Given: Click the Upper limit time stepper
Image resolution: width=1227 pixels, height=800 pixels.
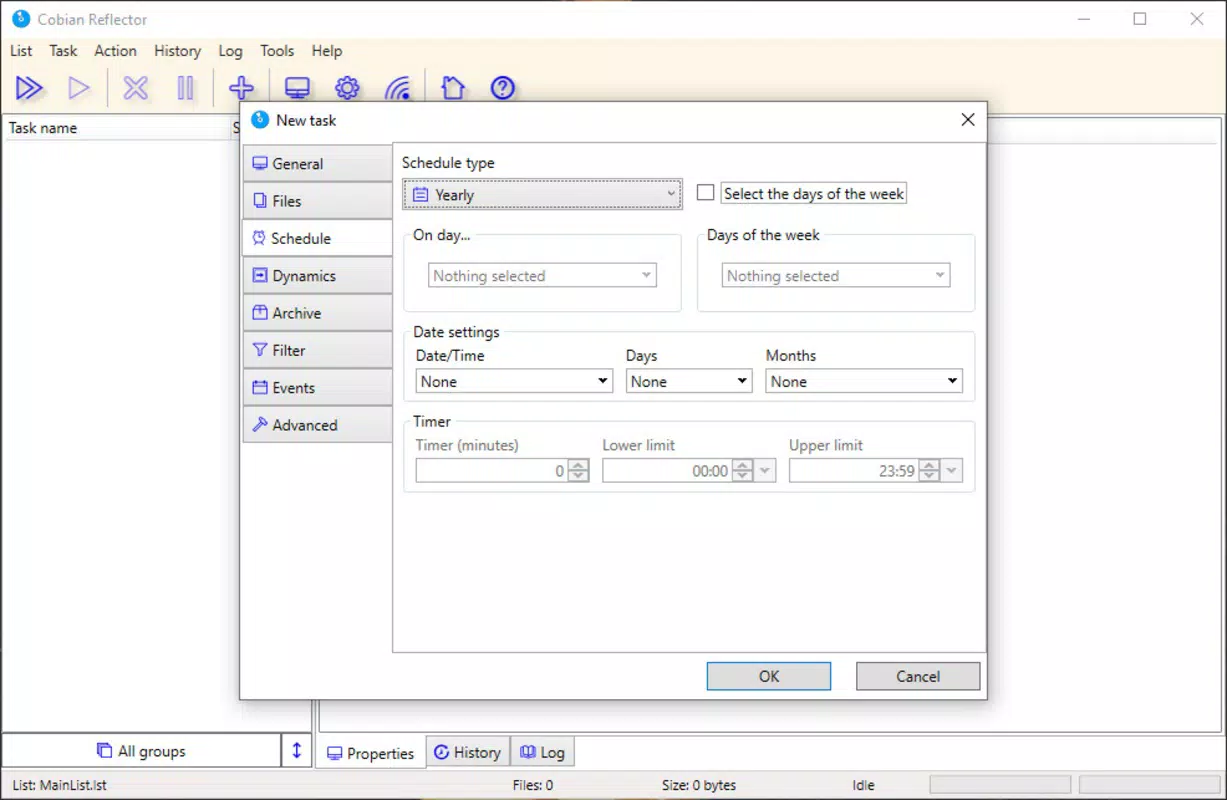Looking at the screenshot, I should point(929,471).
